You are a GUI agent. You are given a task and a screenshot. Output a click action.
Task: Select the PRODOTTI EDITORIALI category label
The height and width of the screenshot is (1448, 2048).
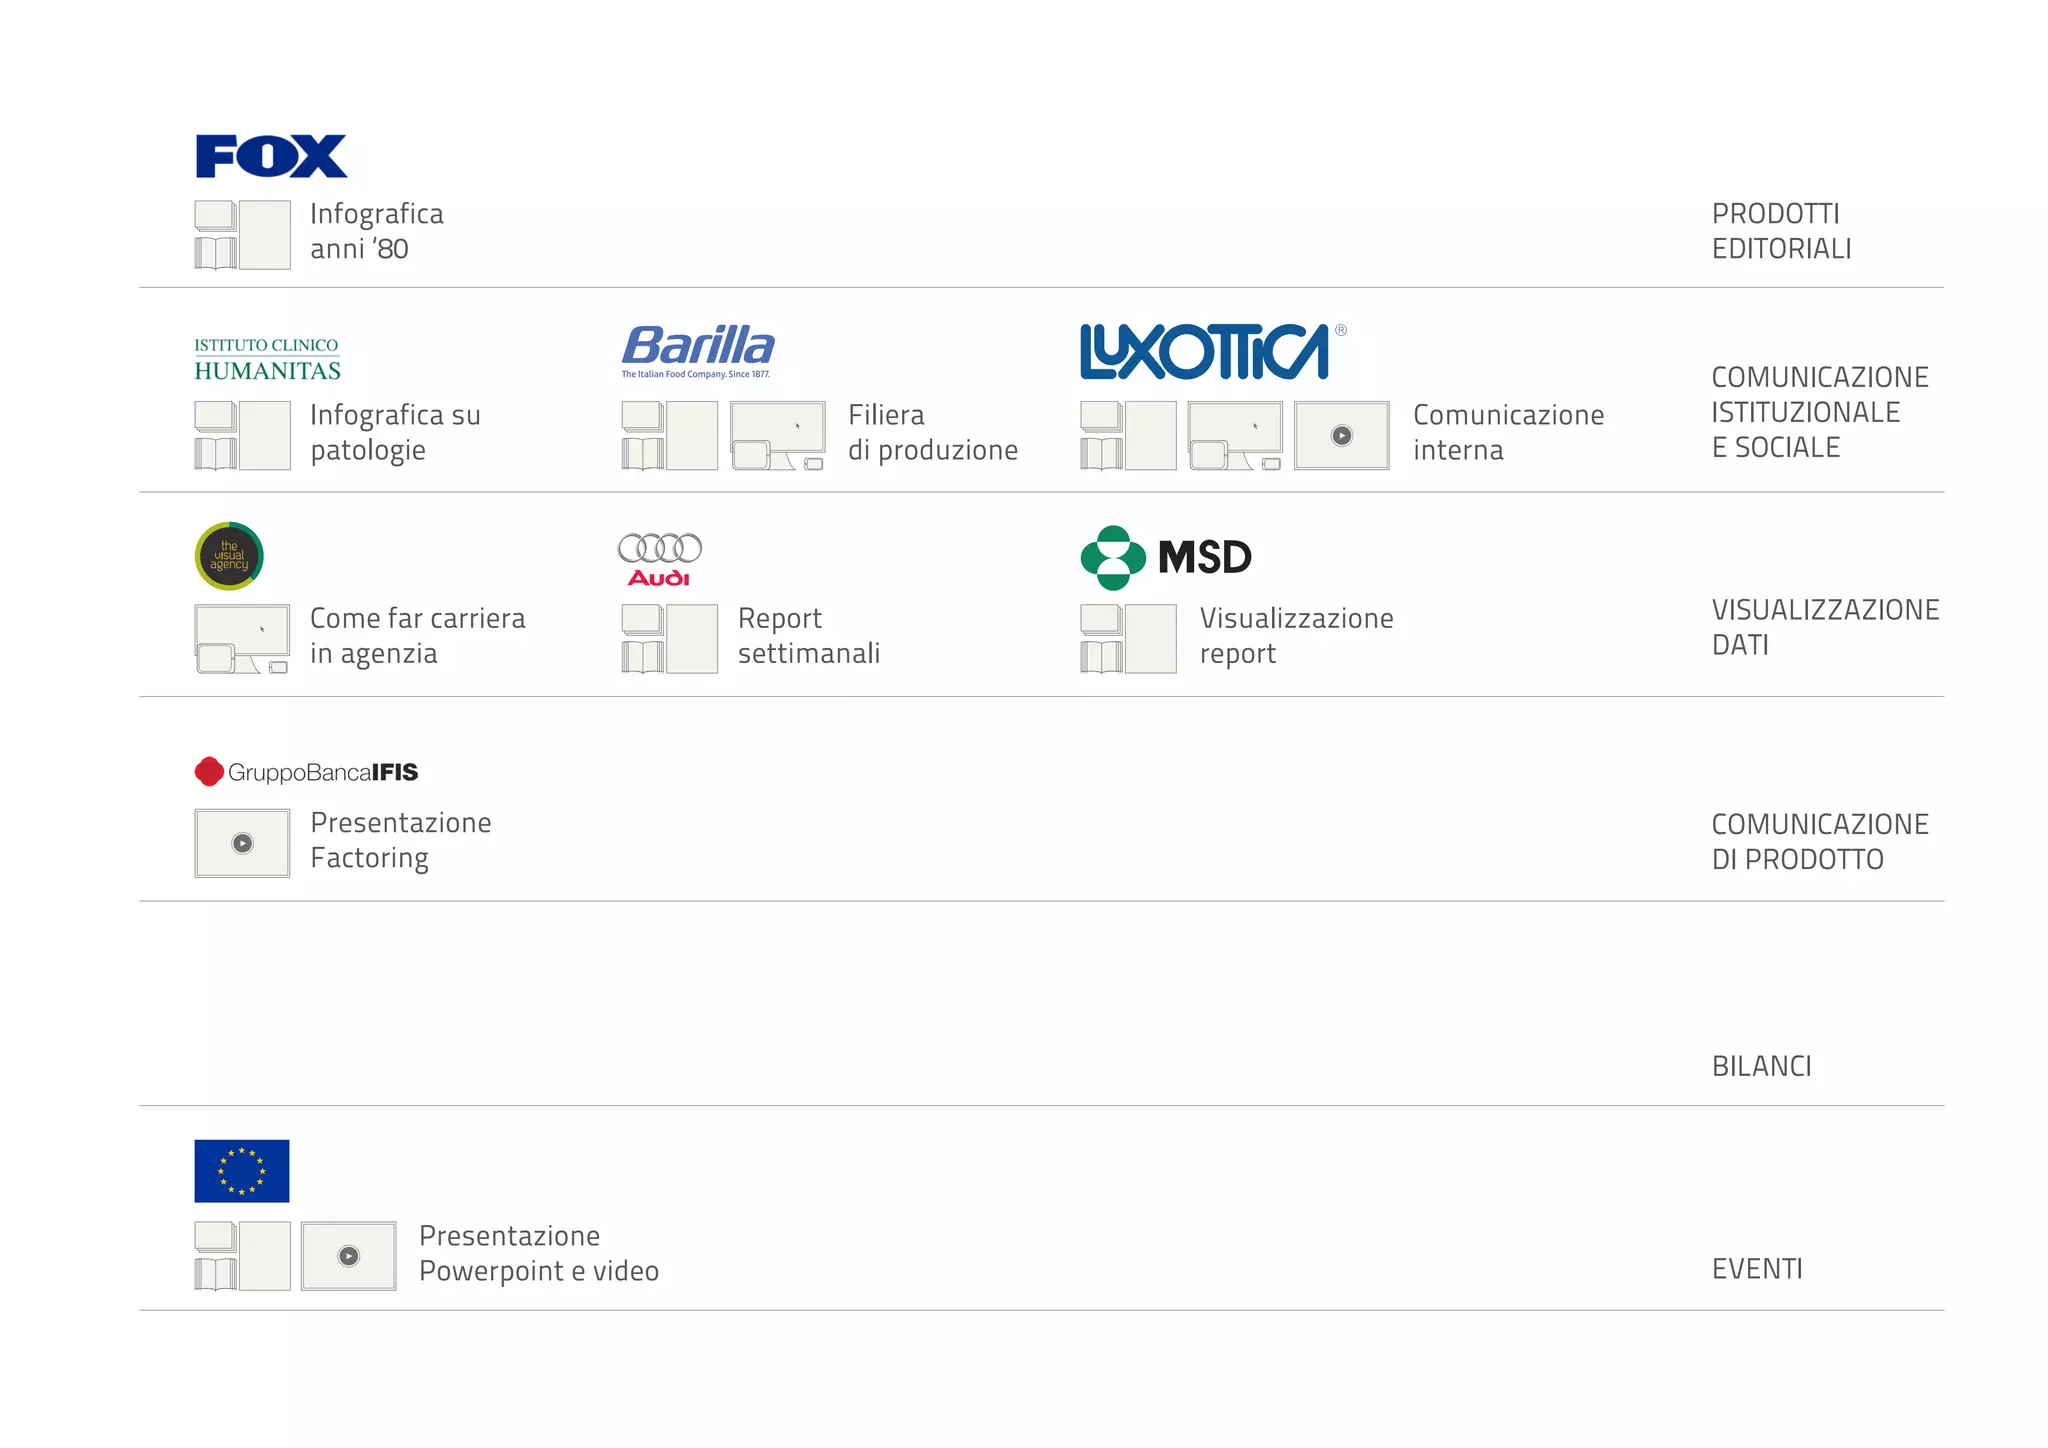point(1781,231)
